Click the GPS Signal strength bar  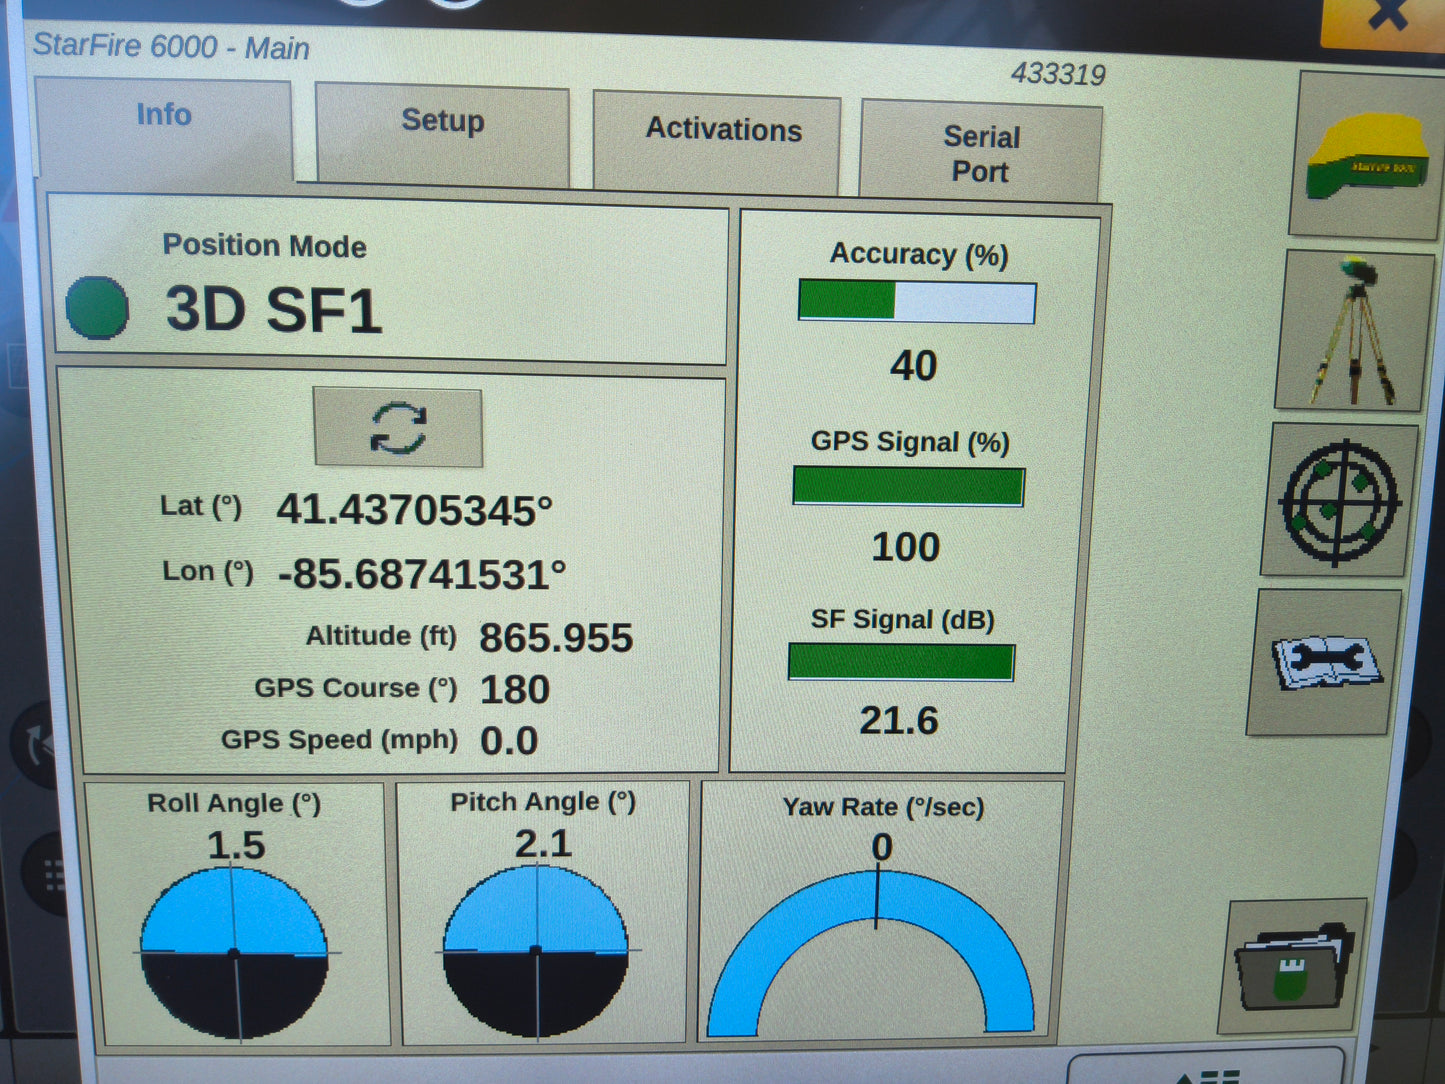pyautogui.click(x=906, y=487)
